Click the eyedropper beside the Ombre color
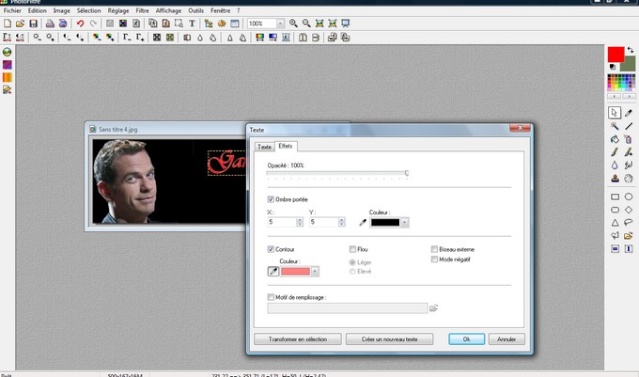Image resolution: width=639 pixels, height=377 pixels. point(363,223)
